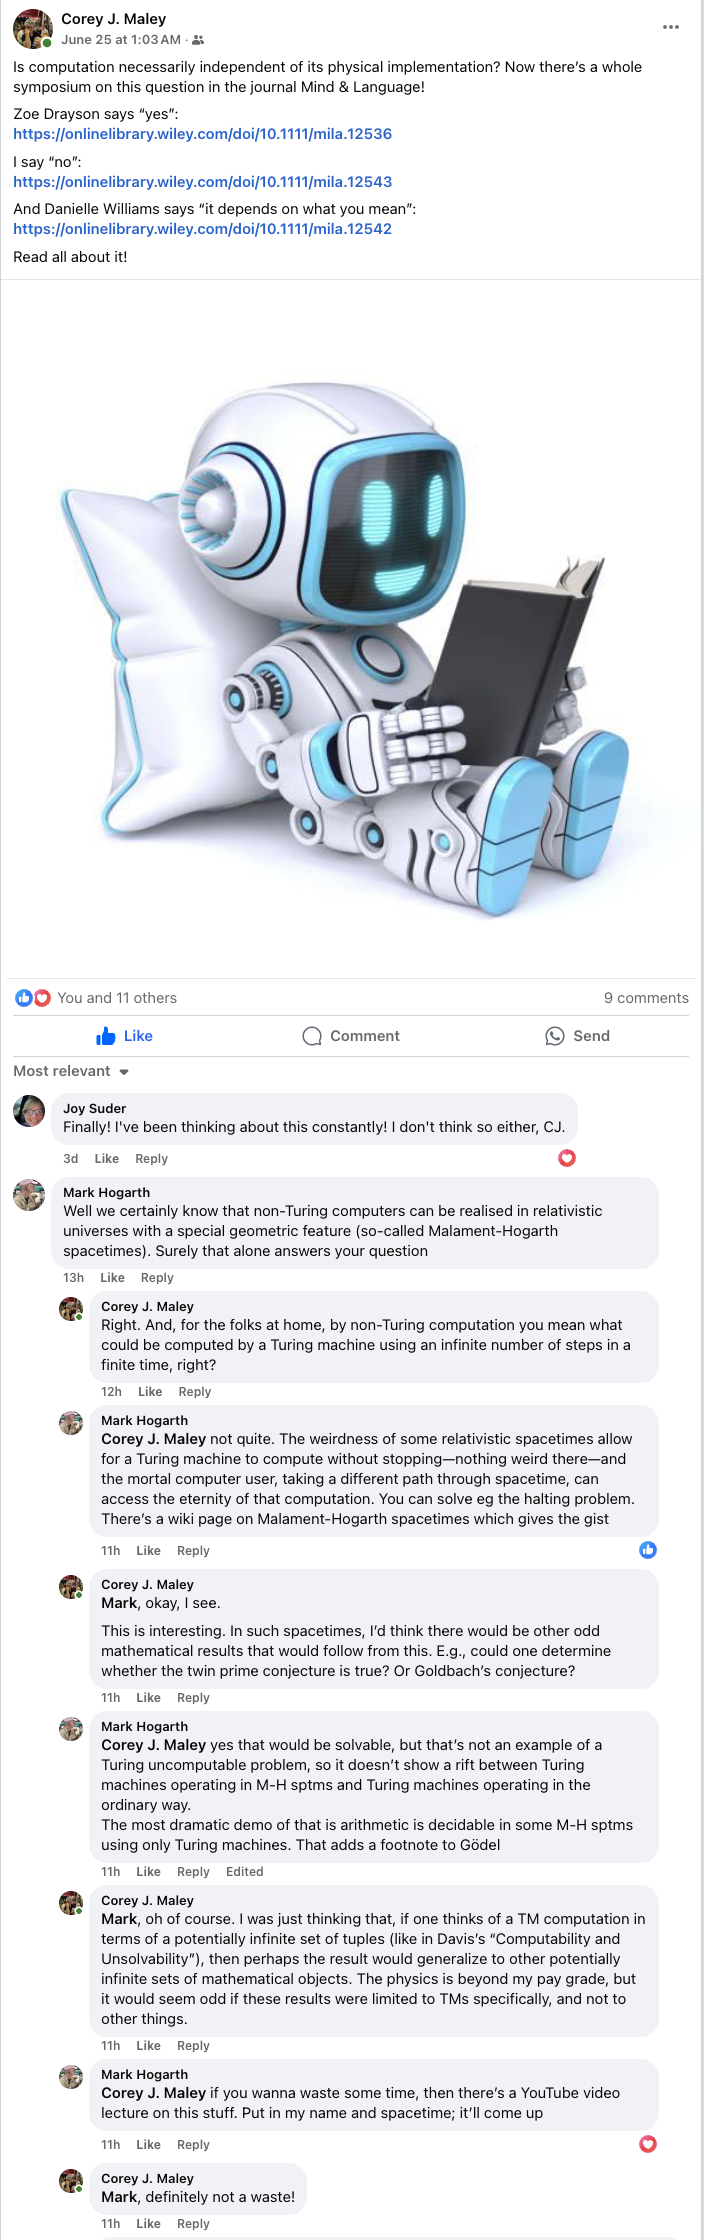Image resolution: width=704 pixels, height=2240 pixels.
Task: Open the June 25 post timestamp
Action: [120, 40]
